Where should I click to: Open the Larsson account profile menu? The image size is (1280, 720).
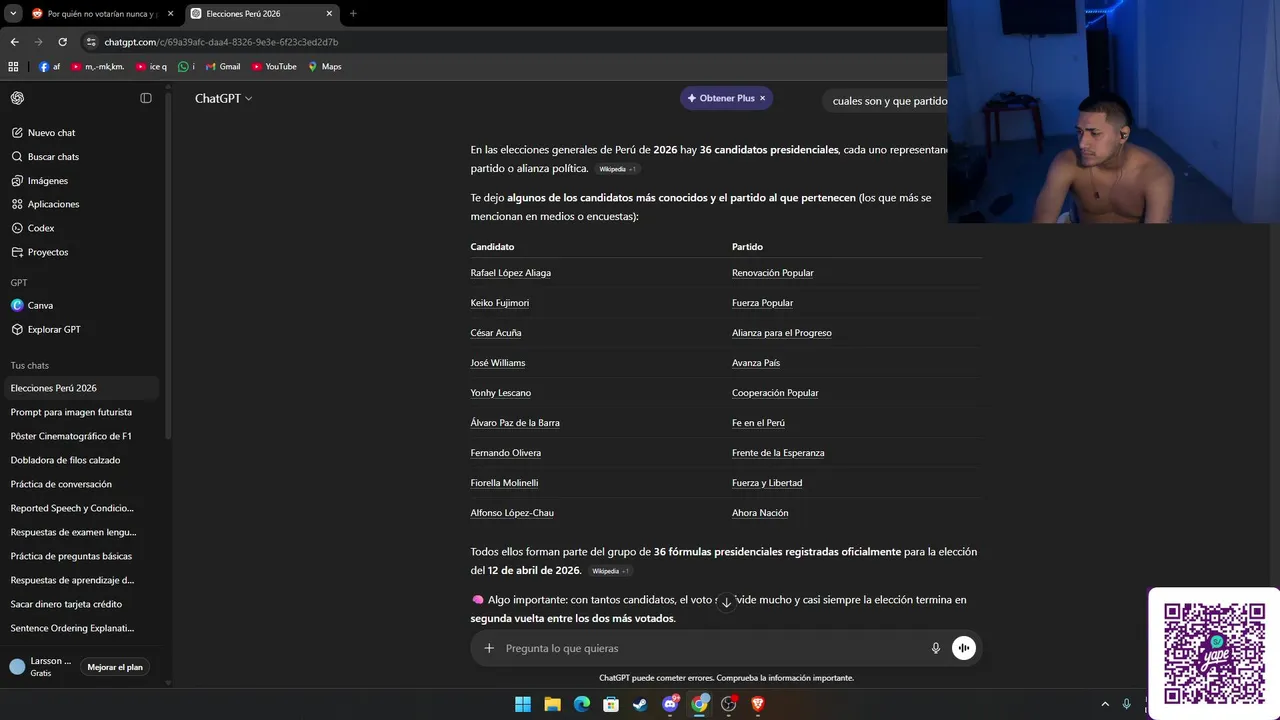point(42,667)
